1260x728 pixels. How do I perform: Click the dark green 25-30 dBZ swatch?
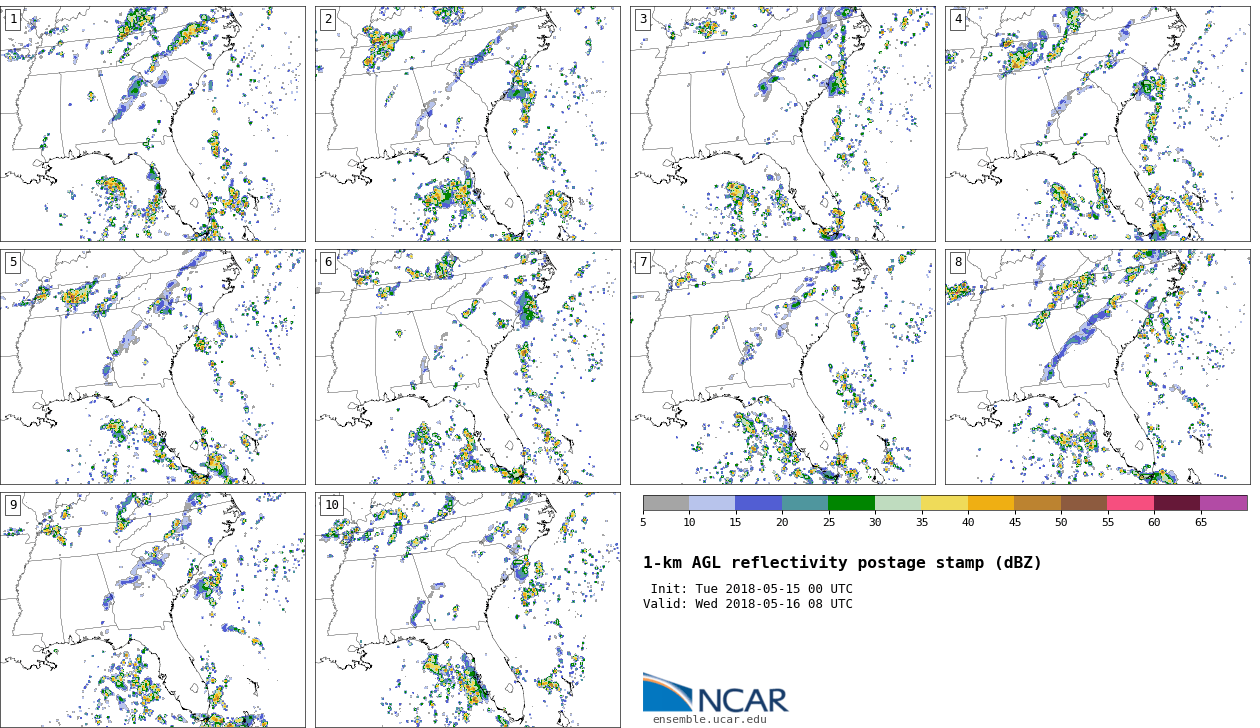point(851,503)
